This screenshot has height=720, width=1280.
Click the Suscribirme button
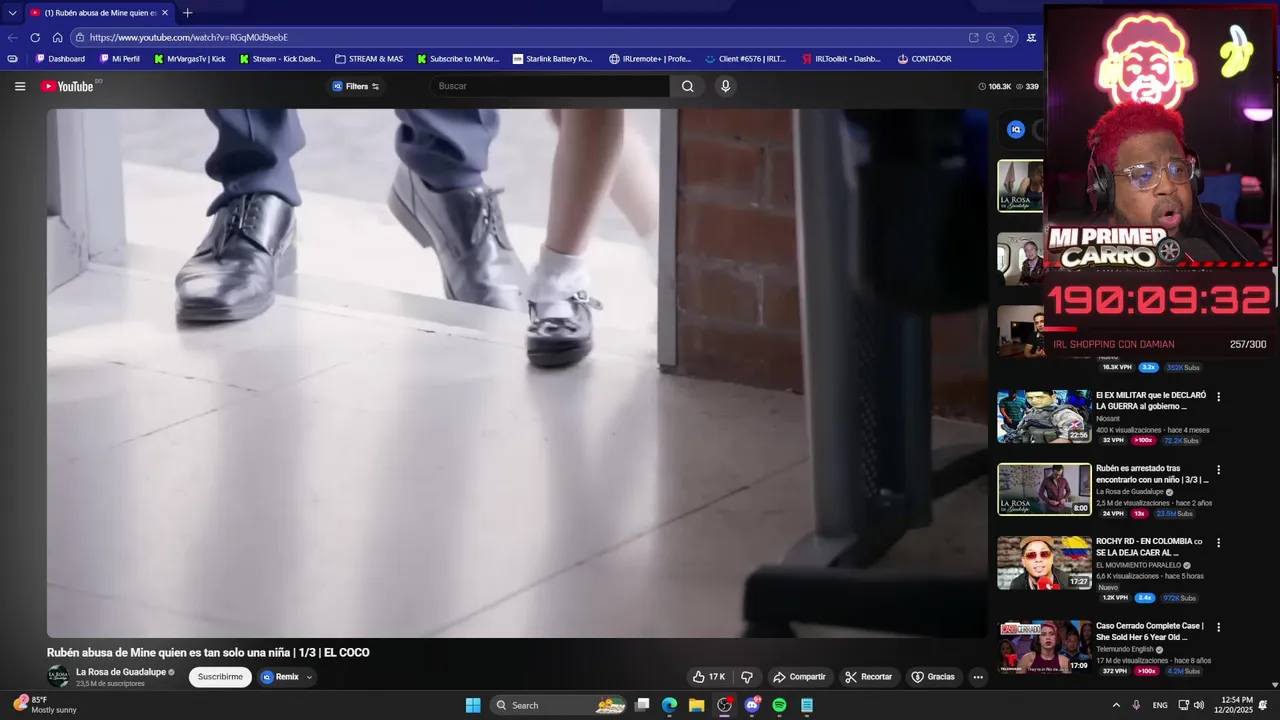click(220, 677)
